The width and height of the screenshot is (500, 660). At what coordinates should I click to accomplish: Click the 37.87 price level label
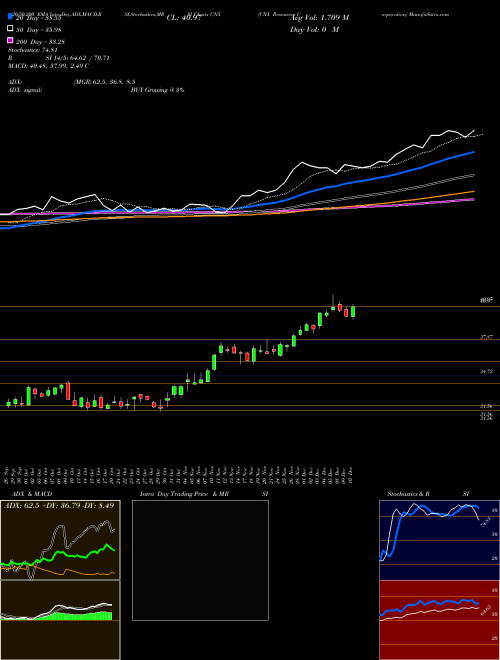point(486,337)
